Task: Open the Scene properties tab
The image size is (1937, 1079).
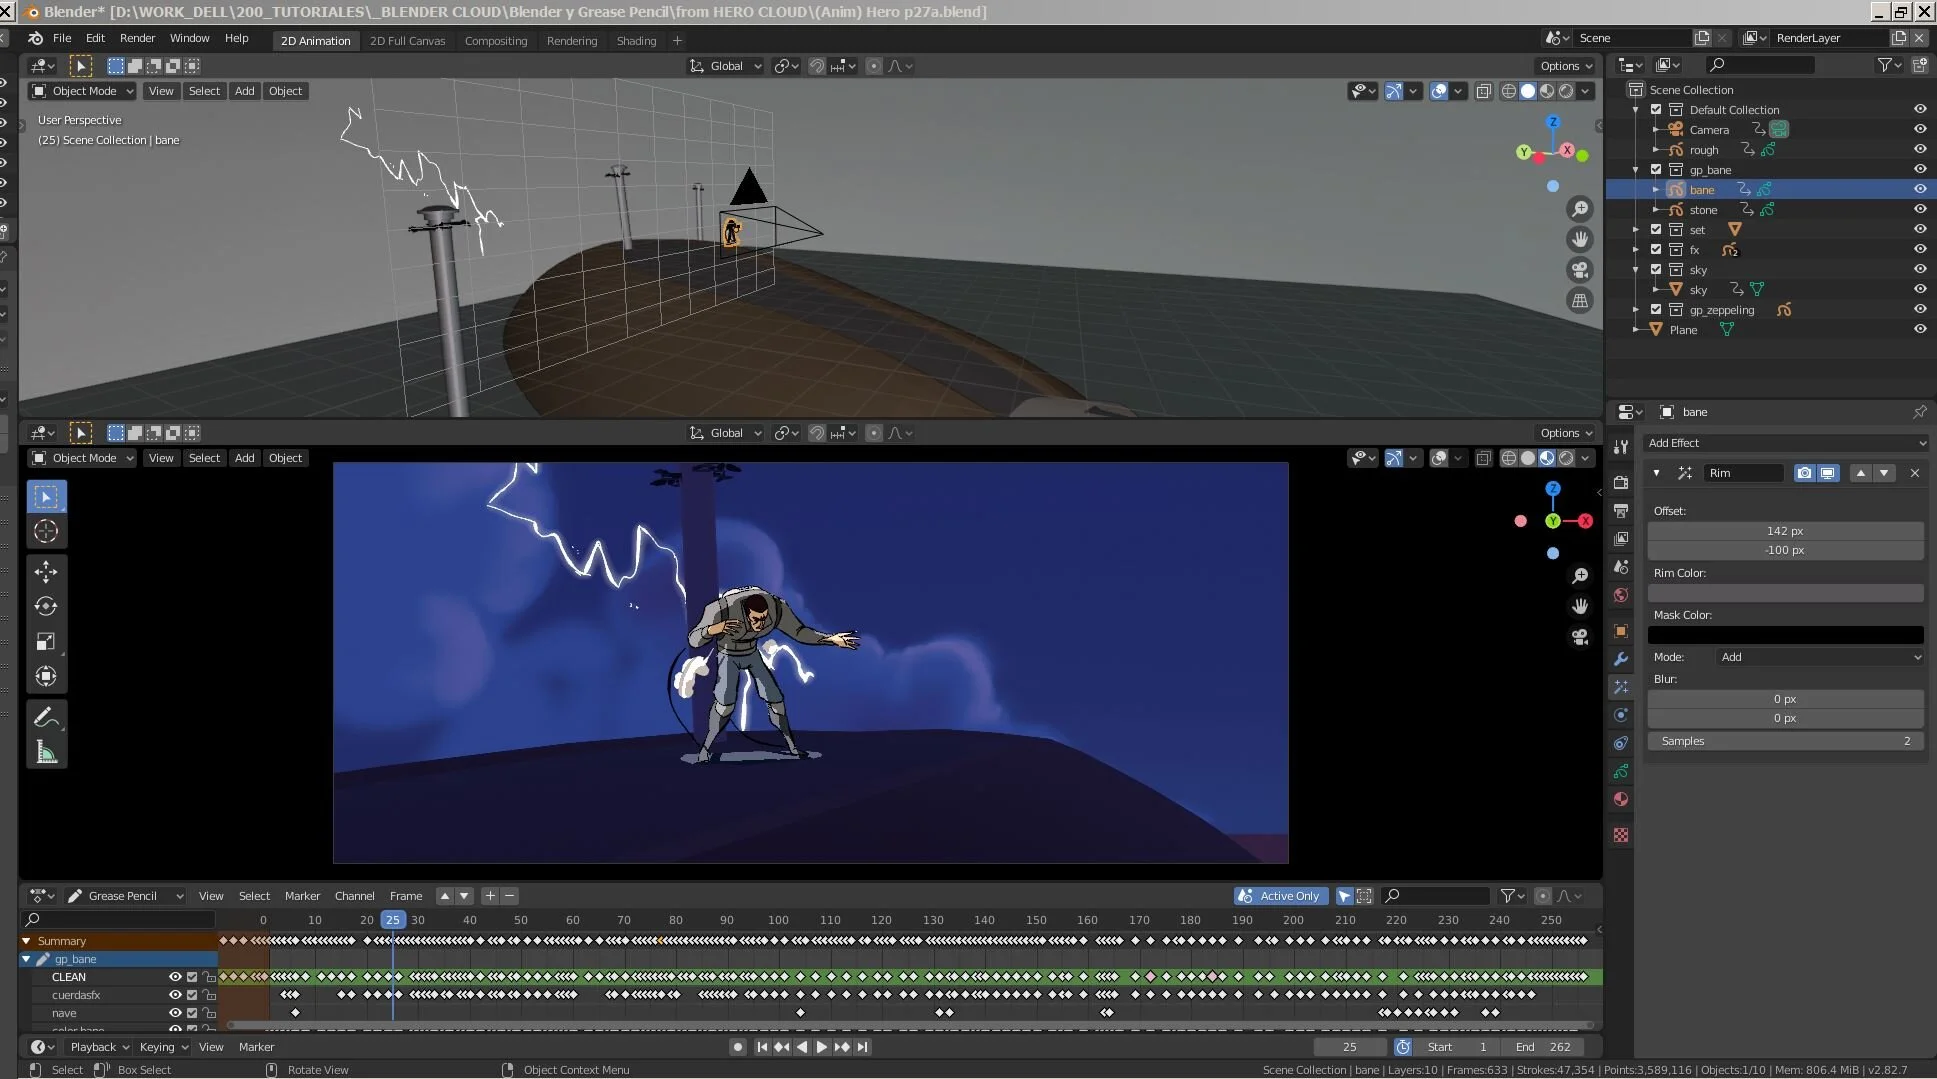Action: (x=1621, y=566)
